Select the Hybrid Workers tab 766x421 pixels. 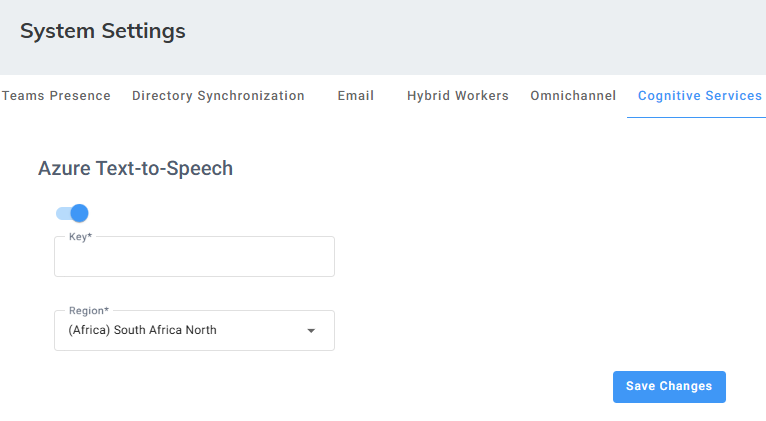pos(457,96)
